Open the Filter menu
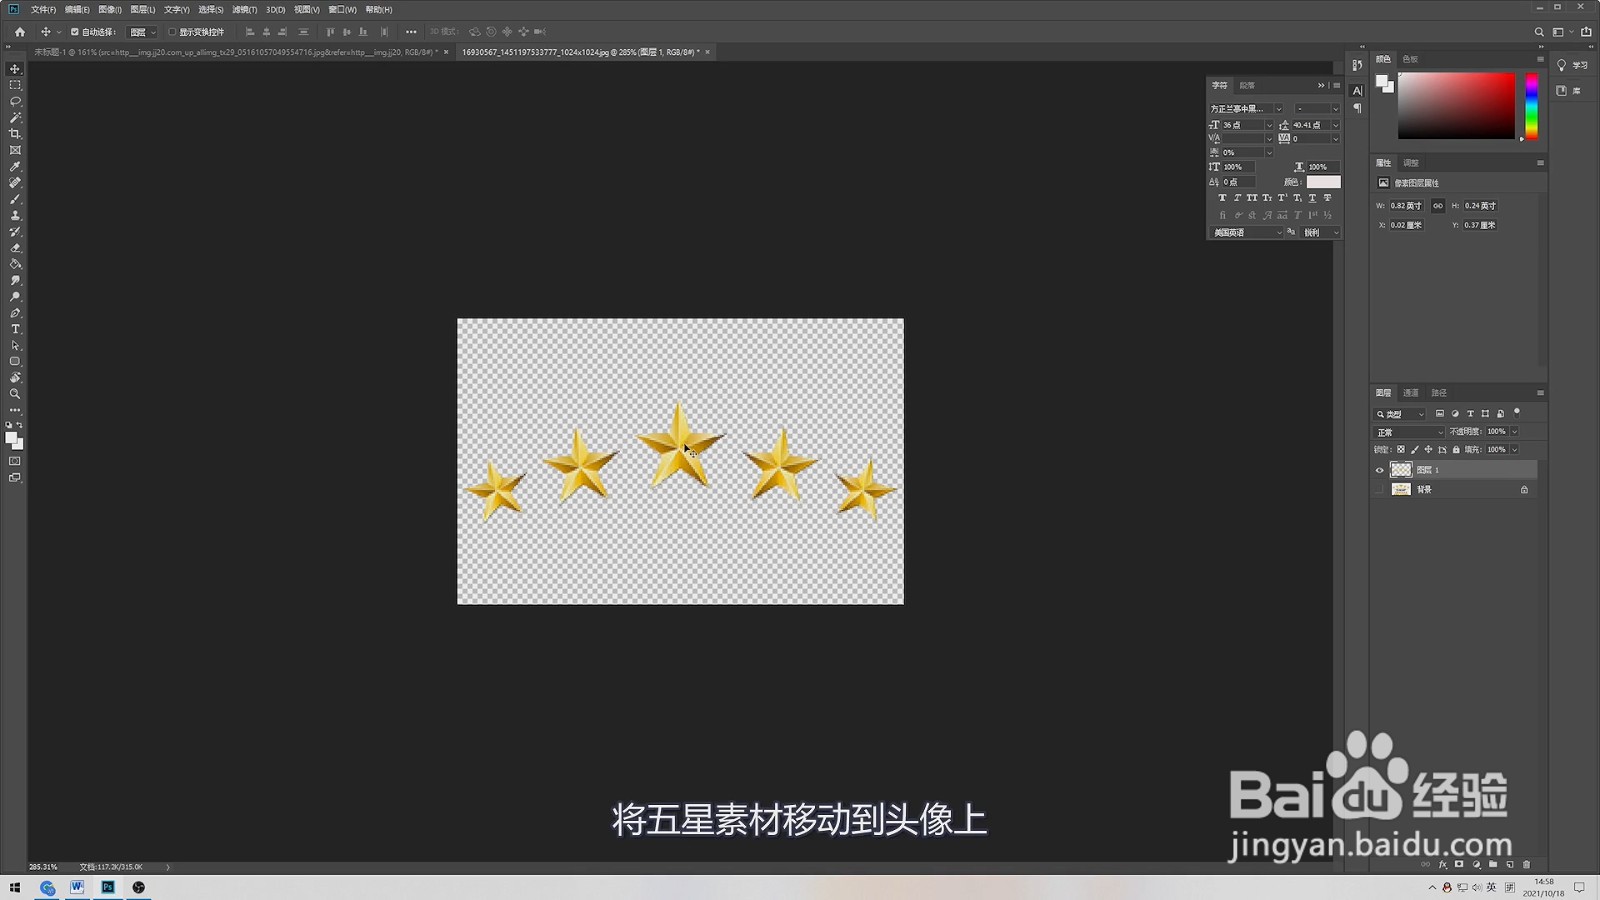The height and width of the screenshot is (900, 1600). tap(244, 9)
